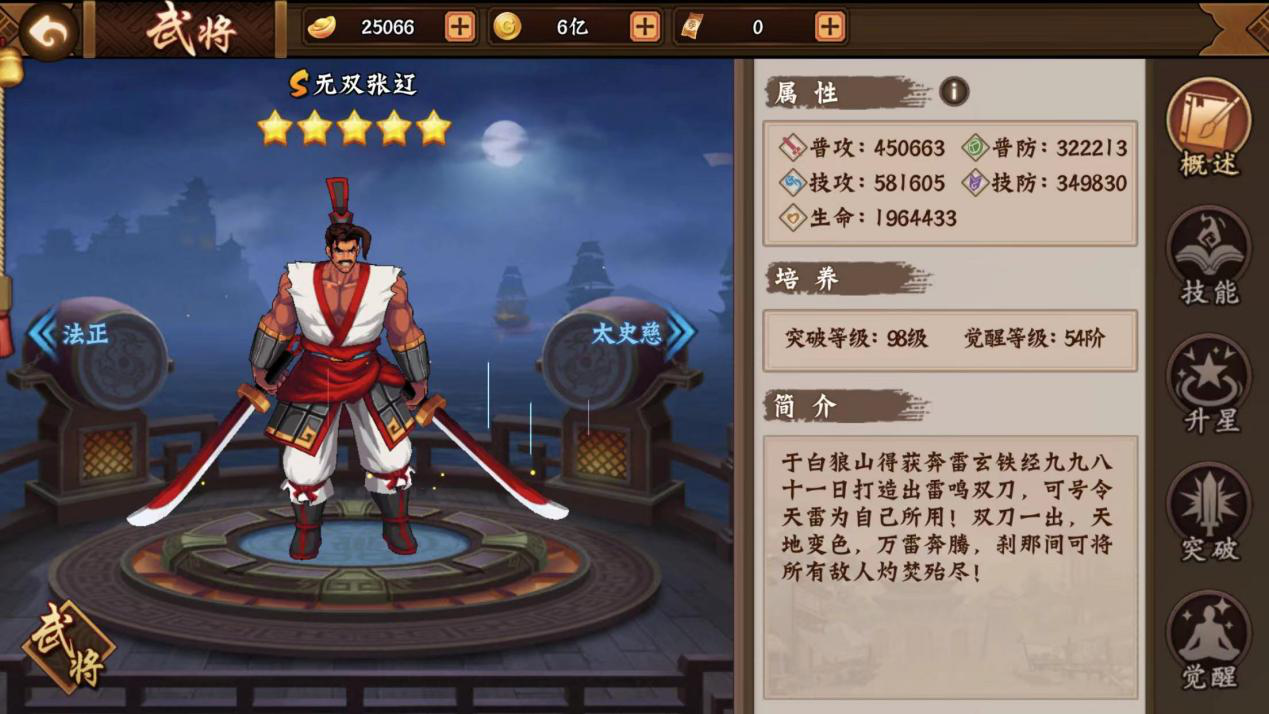1269x714 pixels.
Task: Click the five-star rating row
Action: pos(354,128)
